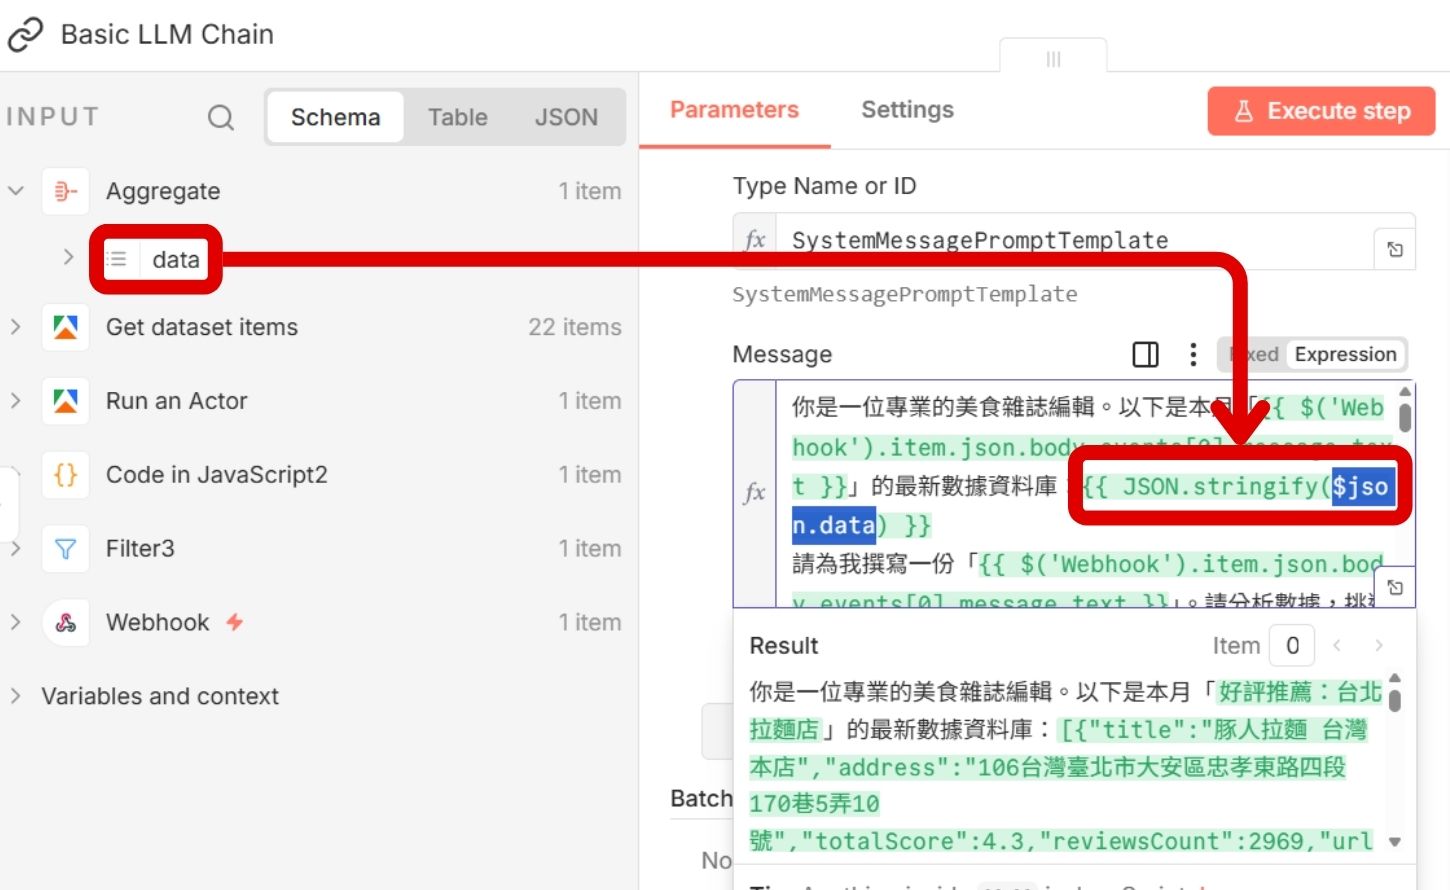Expand the Variables and context section
The image size is (1450, 890).
pos(16,696)
